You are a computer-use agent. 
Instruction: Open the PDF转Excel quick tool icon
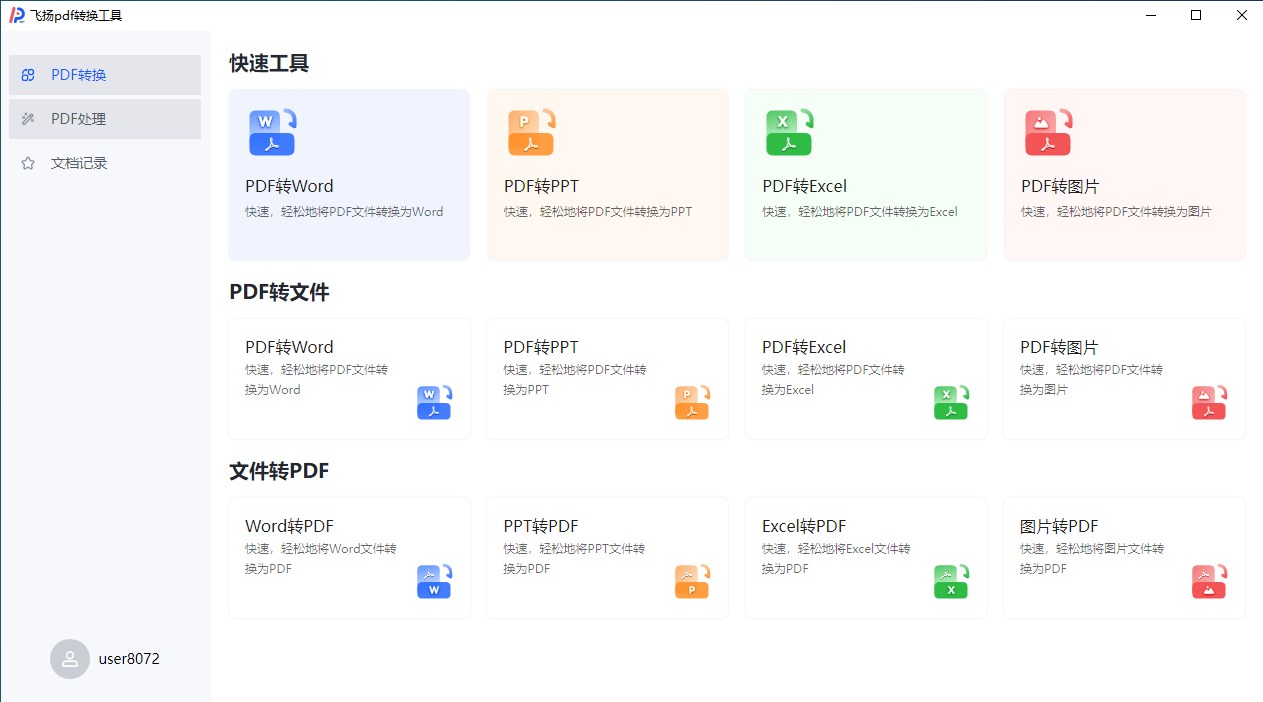[789, 131]
